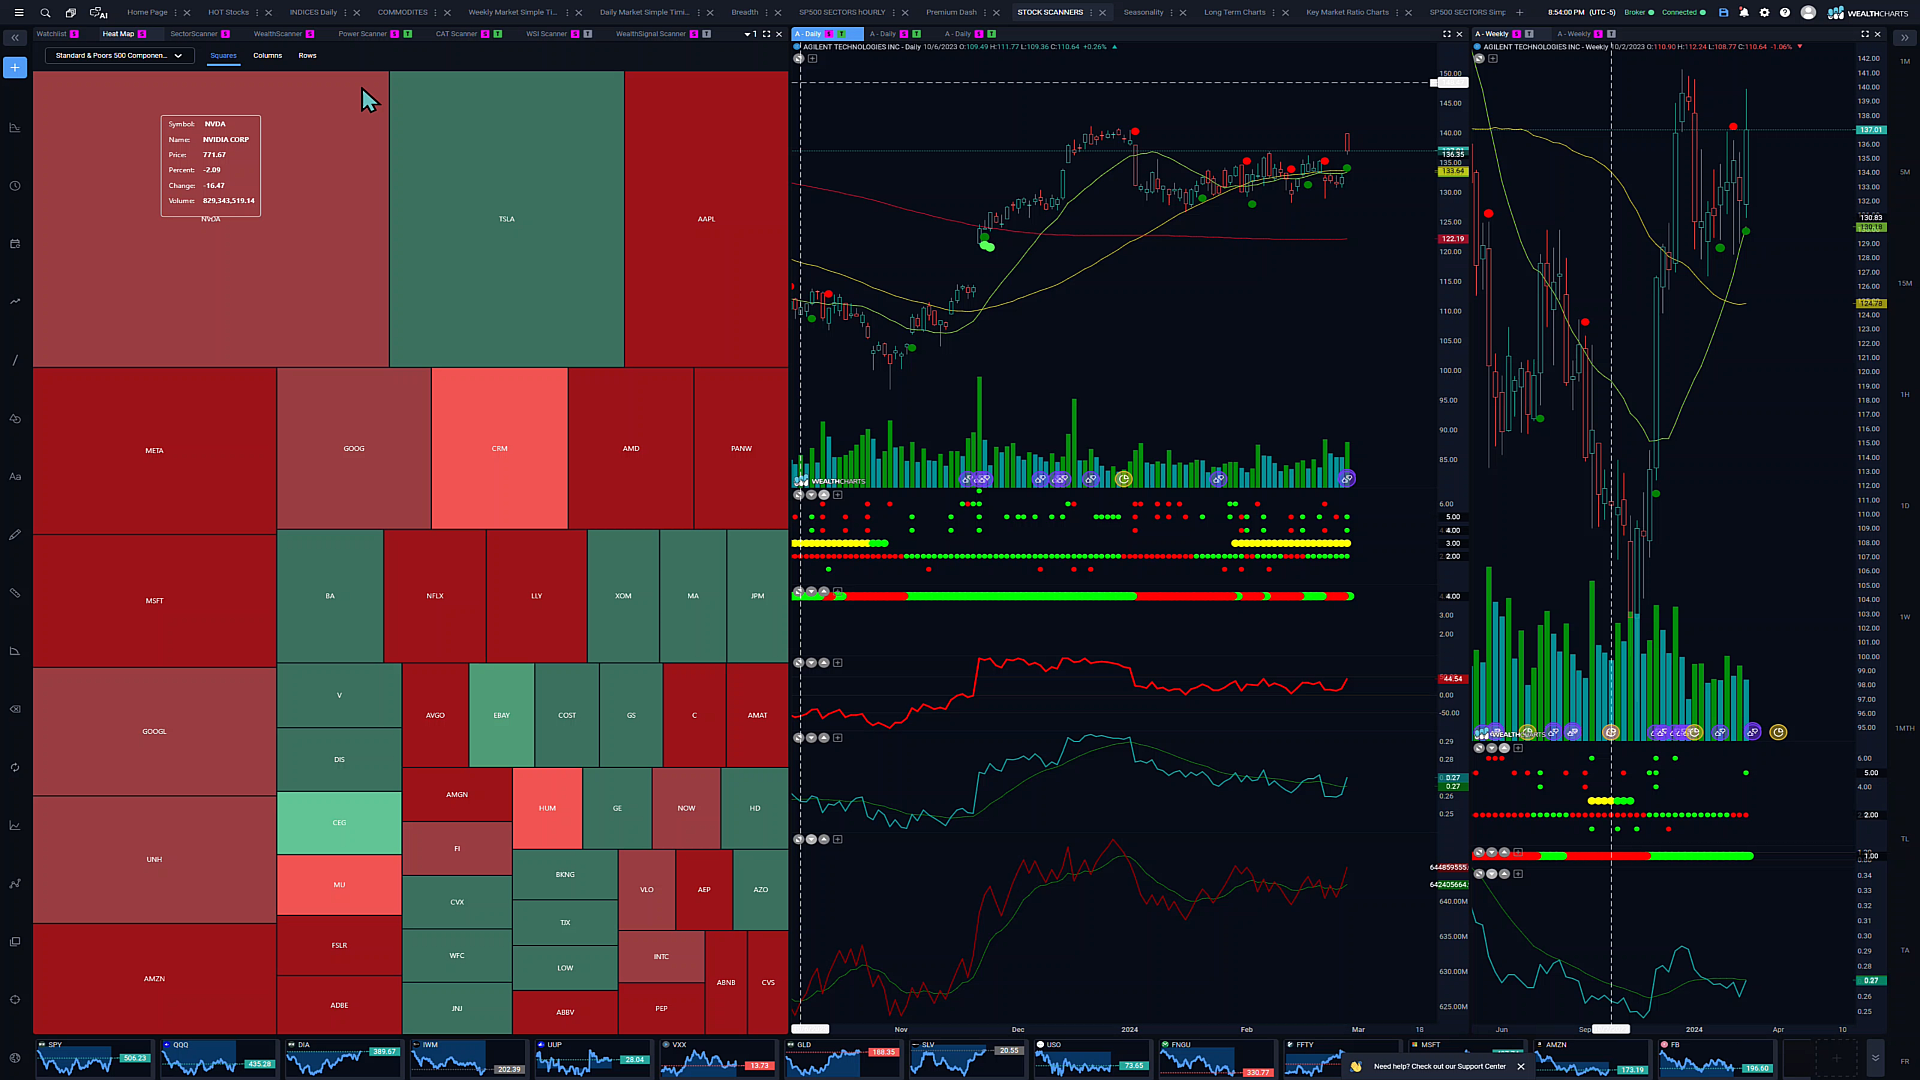The height and width of the screenshot is (1080, 1920).
Task: Select the pencil drawing tool in sidebar
Action: [x=15, y=535]
